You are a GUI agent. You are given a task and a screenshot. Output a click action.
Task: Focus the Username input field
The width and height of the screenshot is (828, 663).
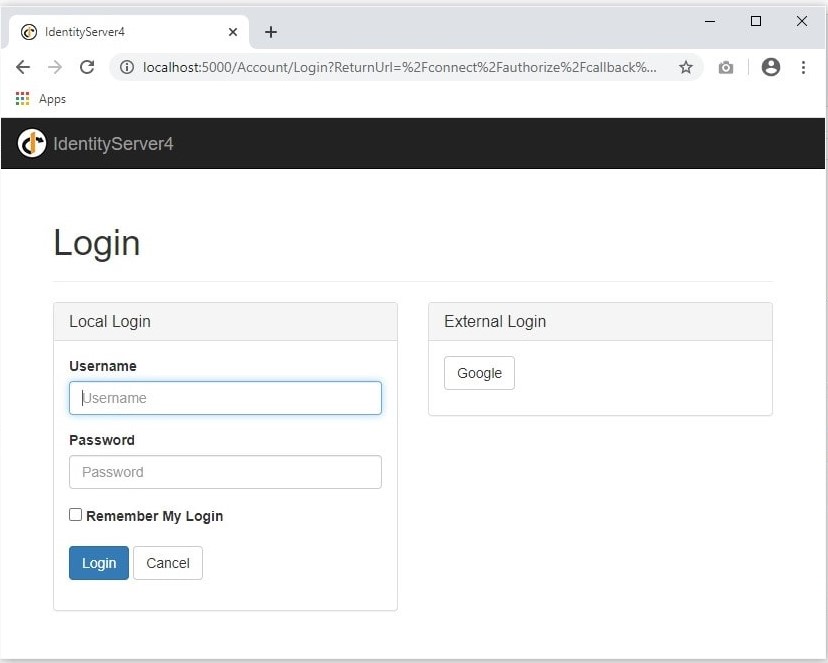(225, 398)
